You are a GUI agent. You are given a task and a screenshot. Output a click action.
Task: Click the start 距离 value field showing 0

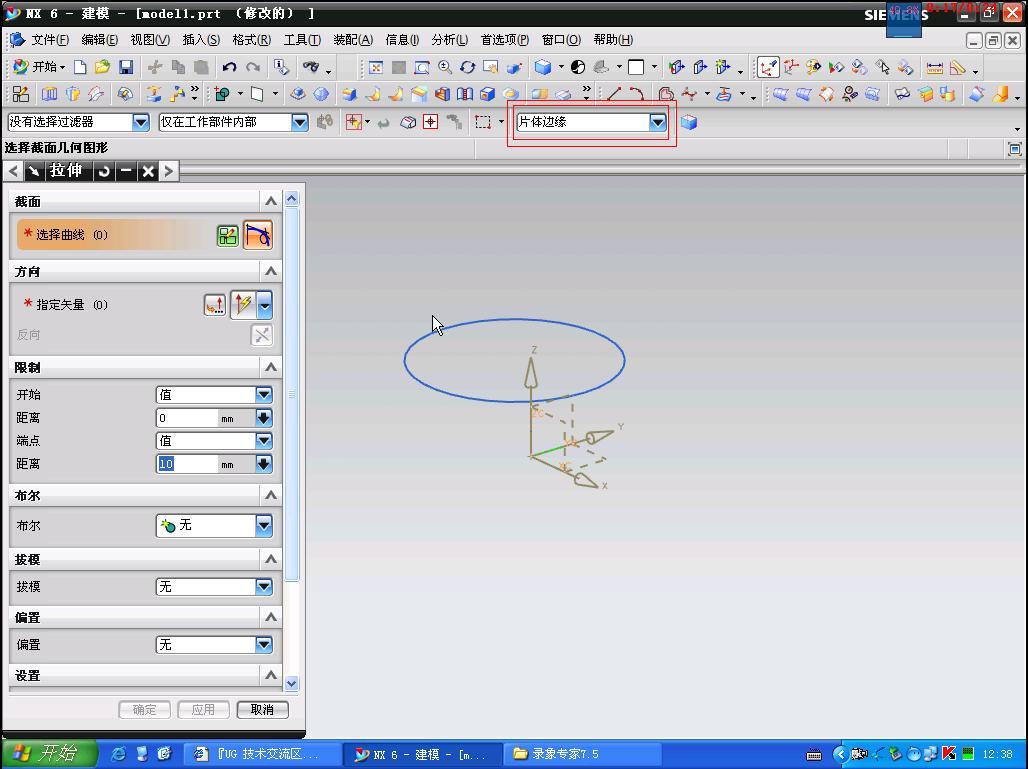click(187, 418)
